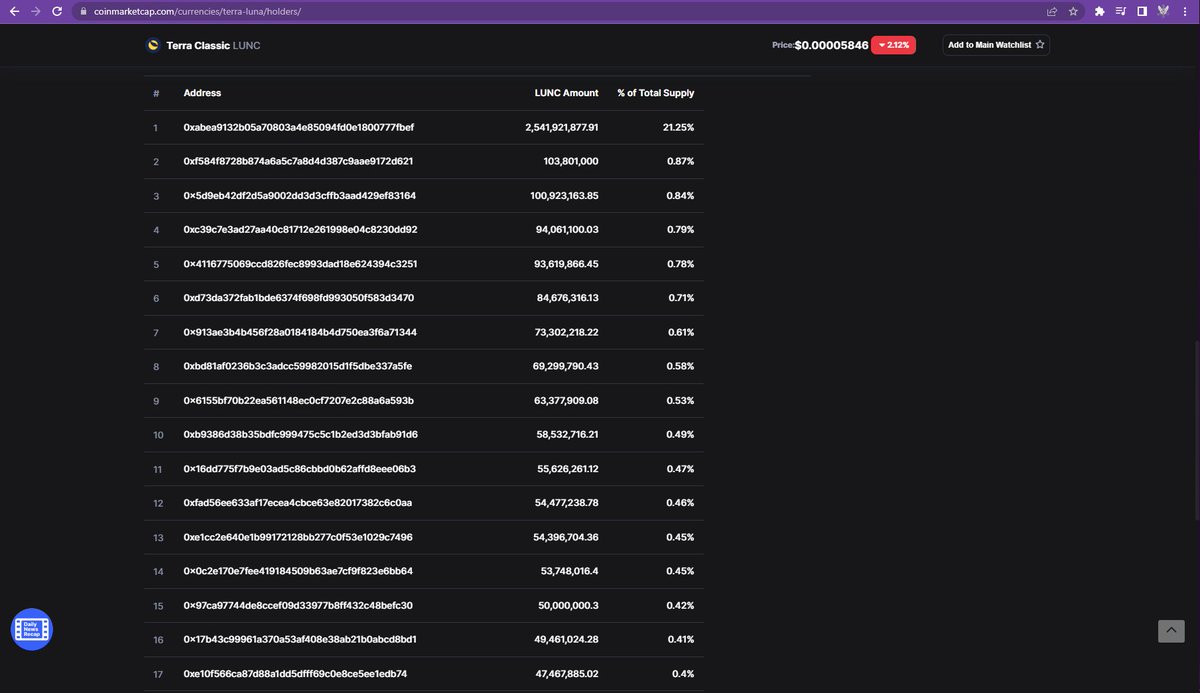Viewport: 1200px width, 693px height.
Task: Click the scroll-to-top arrow button
Action: point(1171,630)
